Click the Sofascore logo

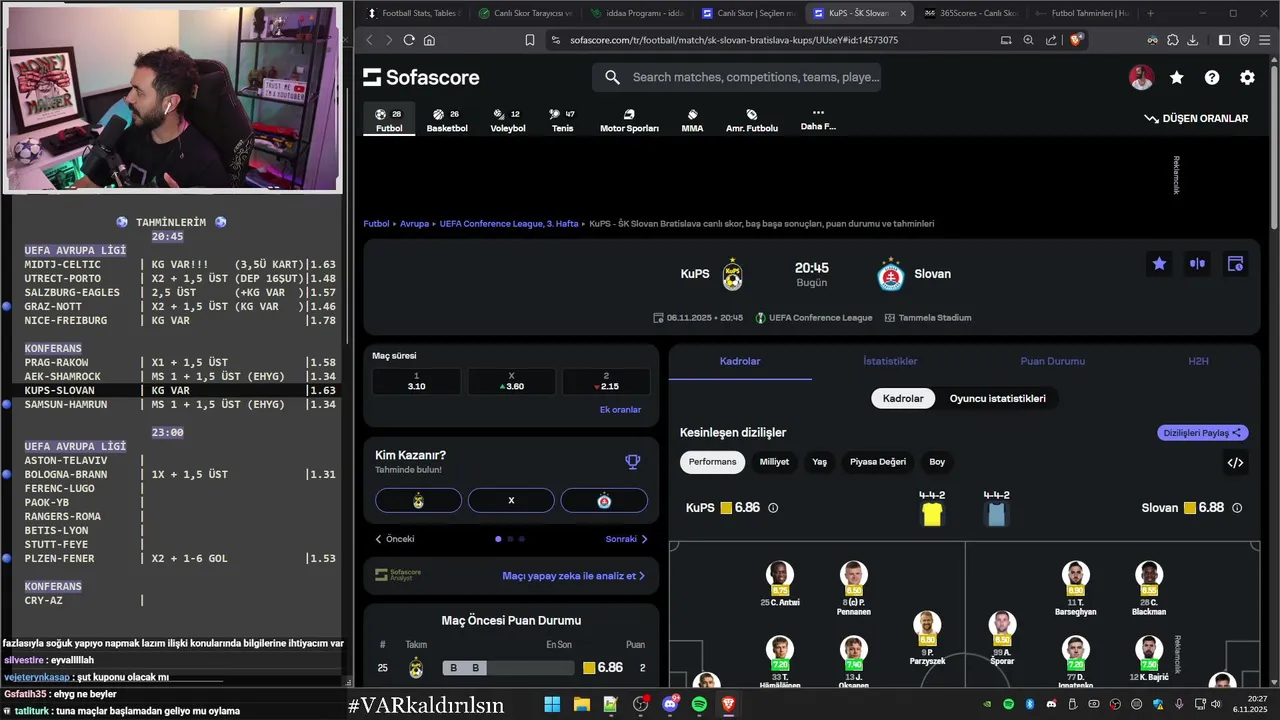click(x=421, y=77)
